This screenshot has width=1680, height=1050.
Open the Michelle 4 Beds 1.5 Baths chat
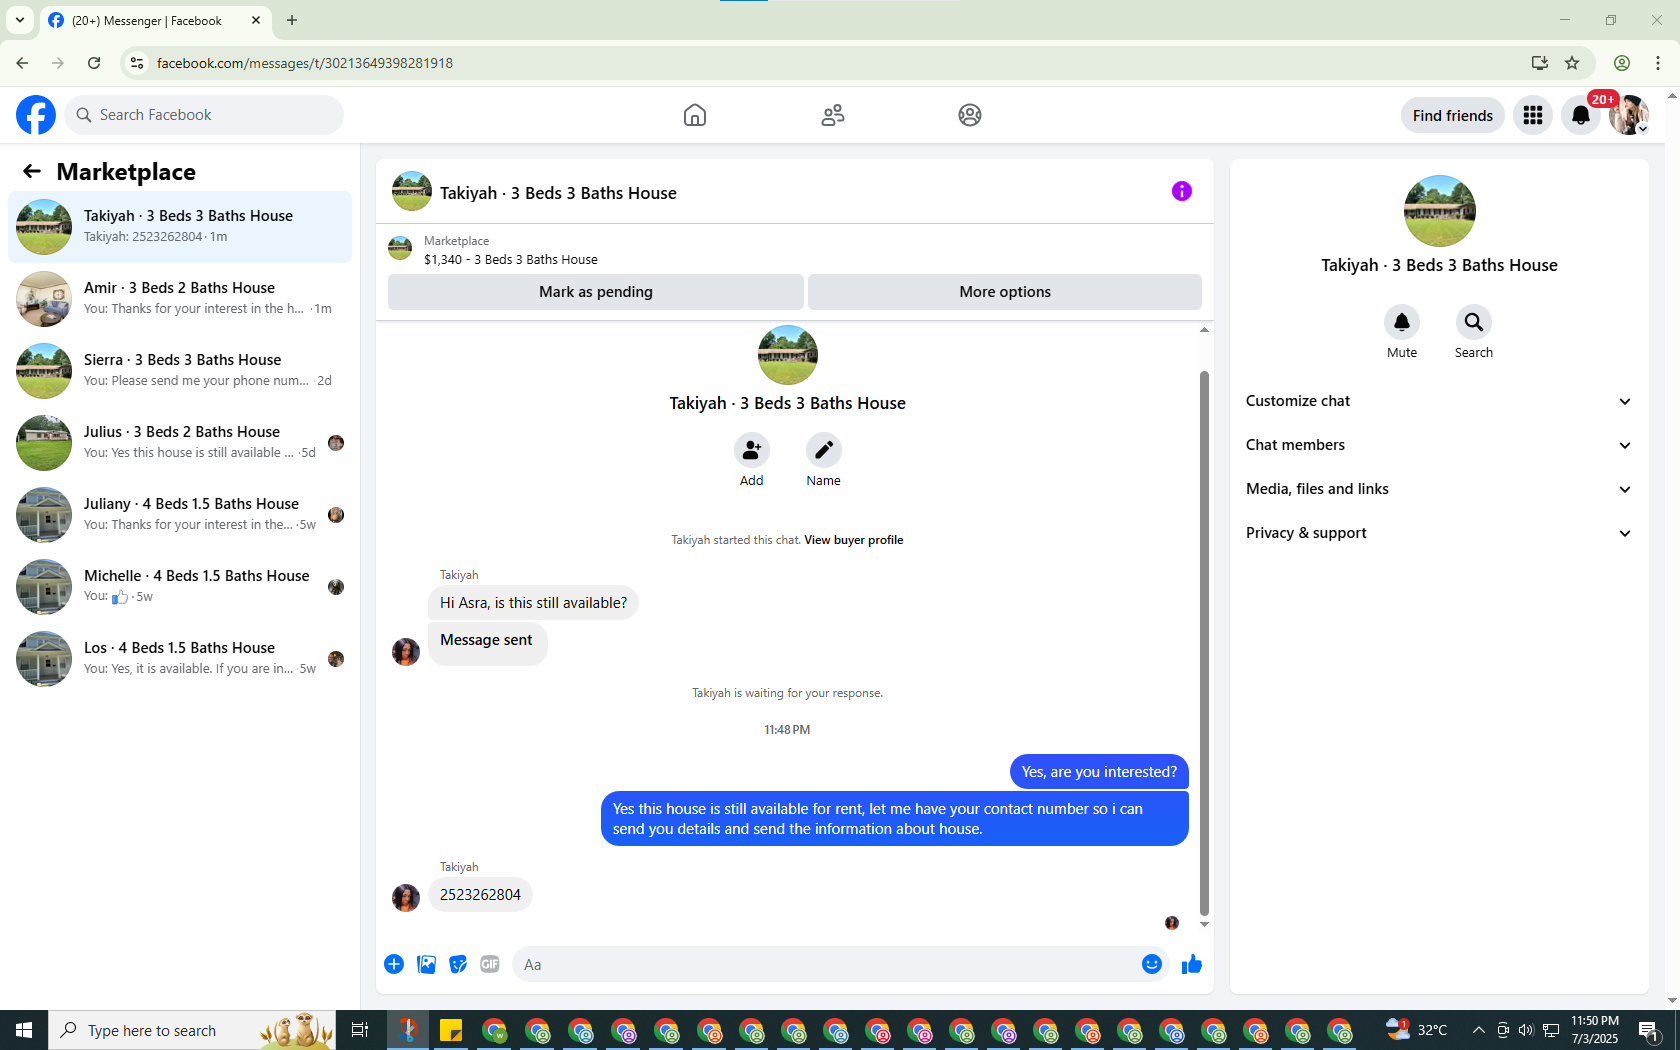tap(180, 587)
